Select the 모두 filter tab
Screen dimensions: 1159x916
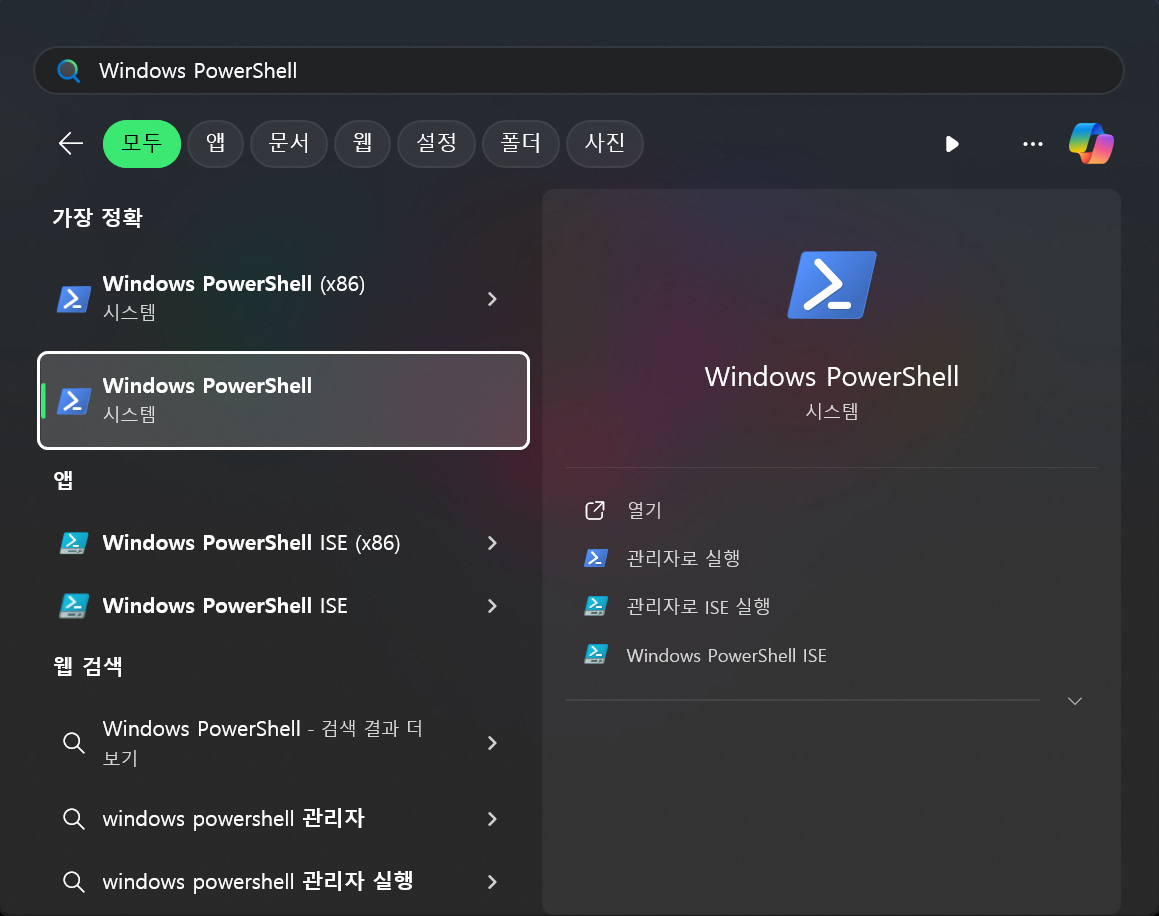click(142, 143)
